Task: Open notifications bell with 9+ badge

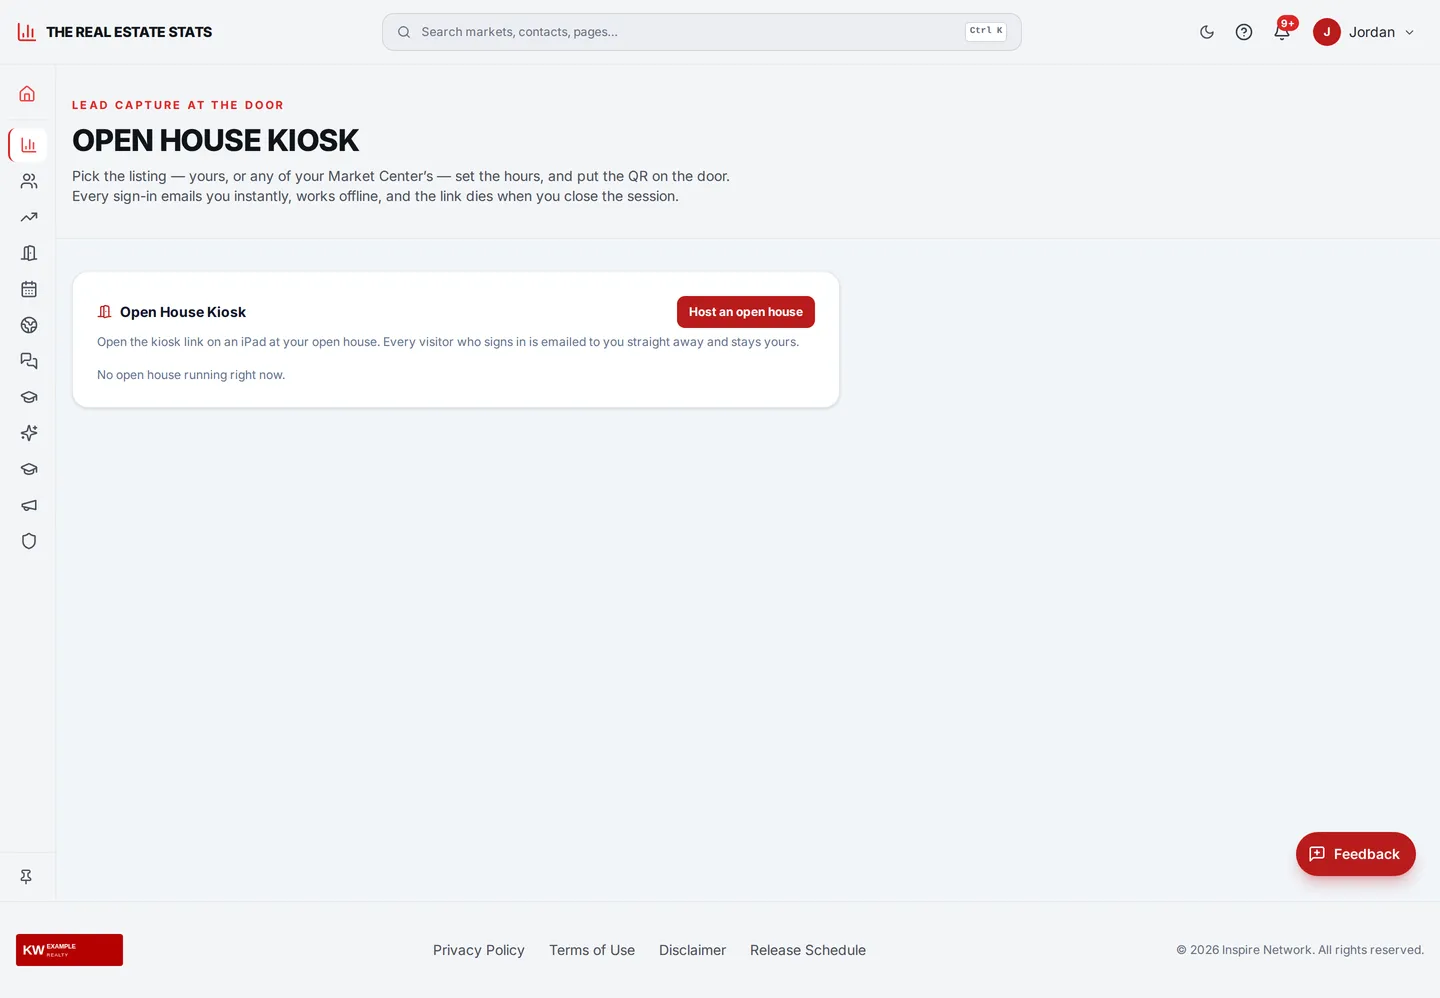Action: (x=1282, y=32)
